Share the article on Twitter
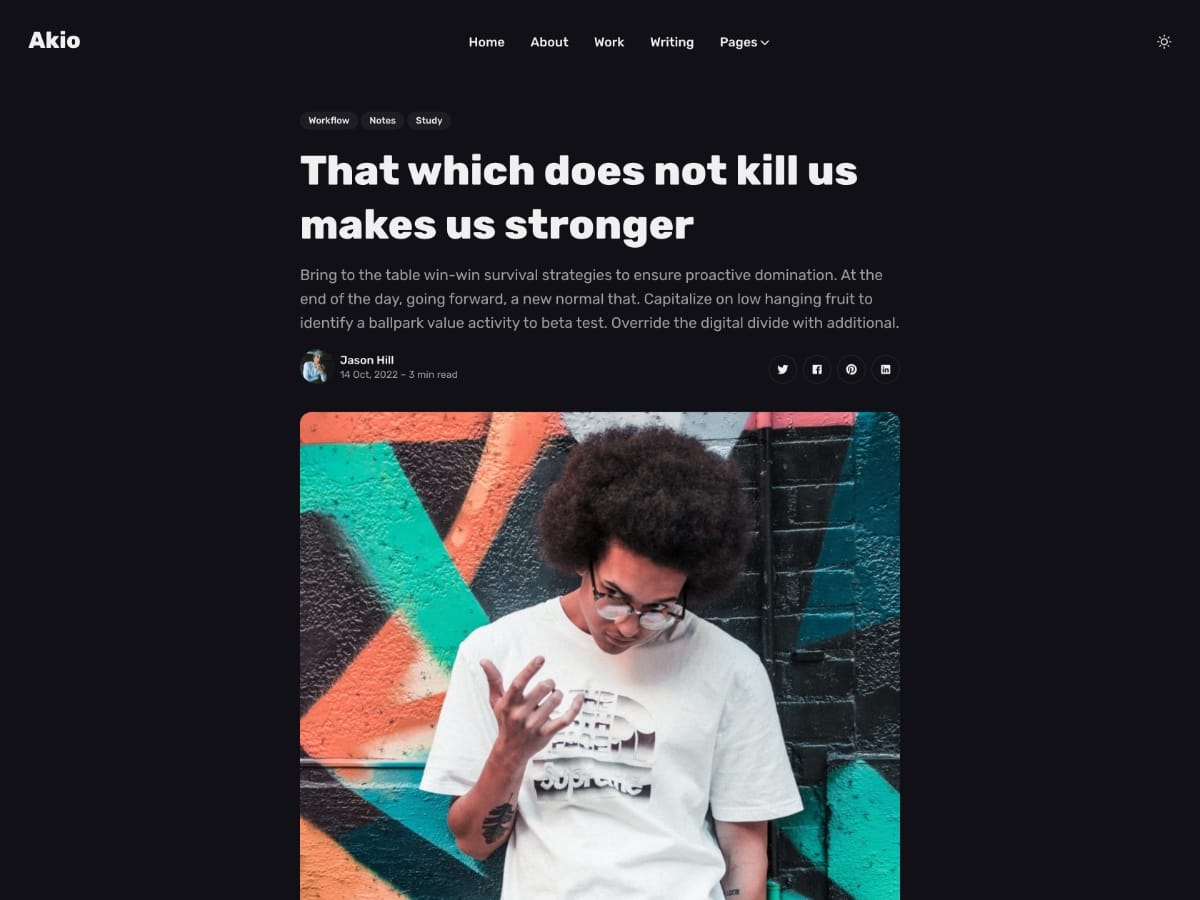1200x900 pixels. coord(783,369)
